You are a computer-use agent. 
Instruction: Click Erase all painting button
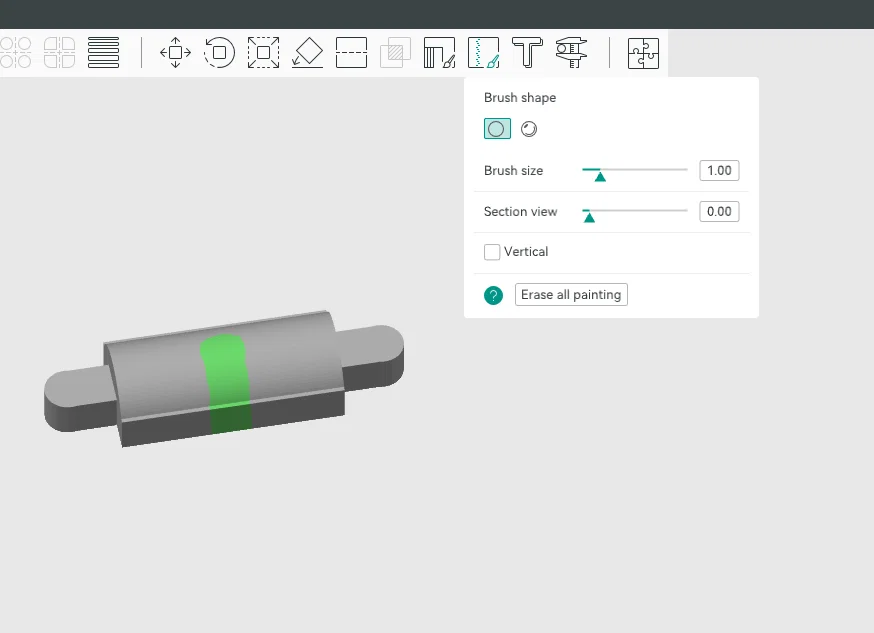point(571,295)
